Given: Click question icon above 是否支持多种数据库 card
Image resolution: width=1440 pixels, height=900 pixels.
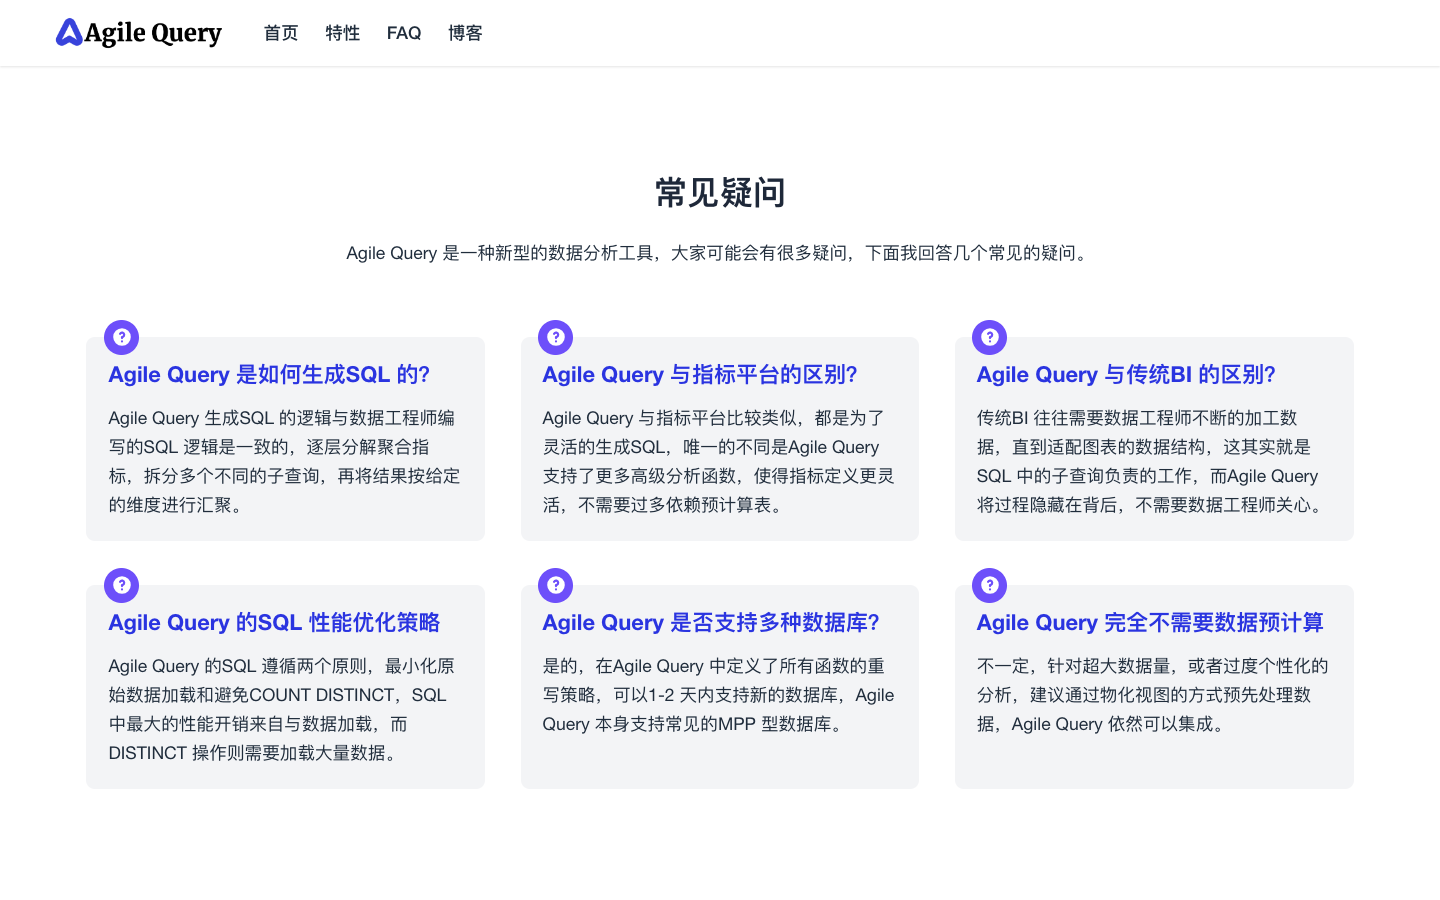Looking at the screenshot, I should (556, 585).
